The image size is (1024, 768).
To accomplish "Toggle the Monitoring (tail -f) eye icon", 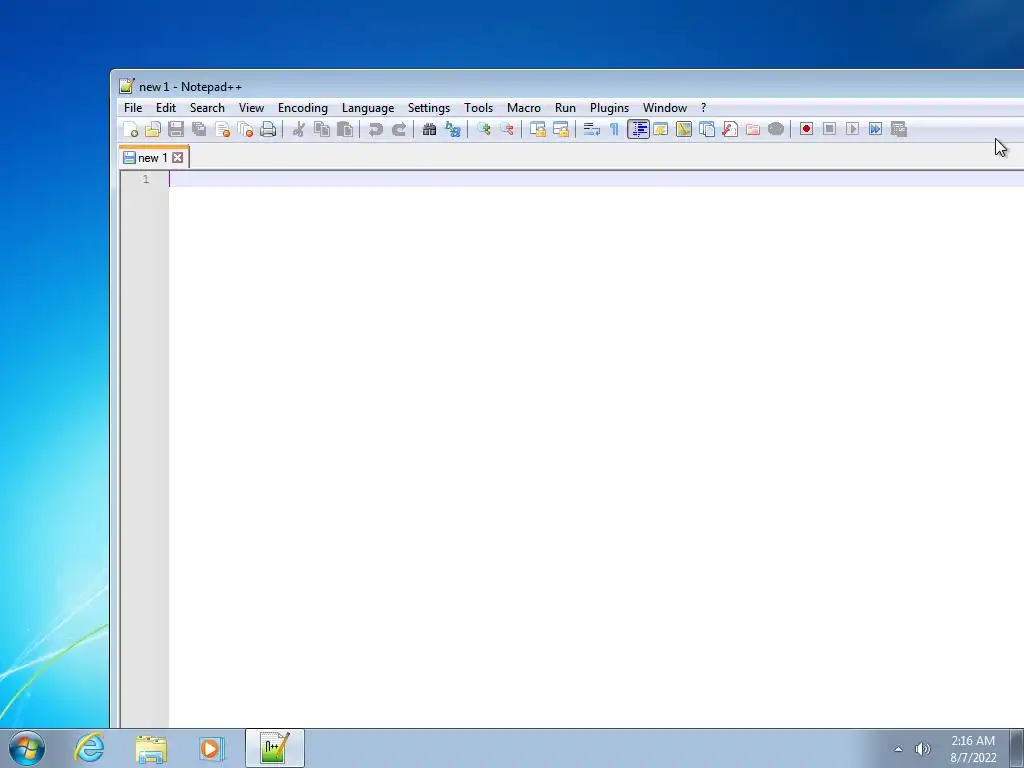I will point(776,129).
